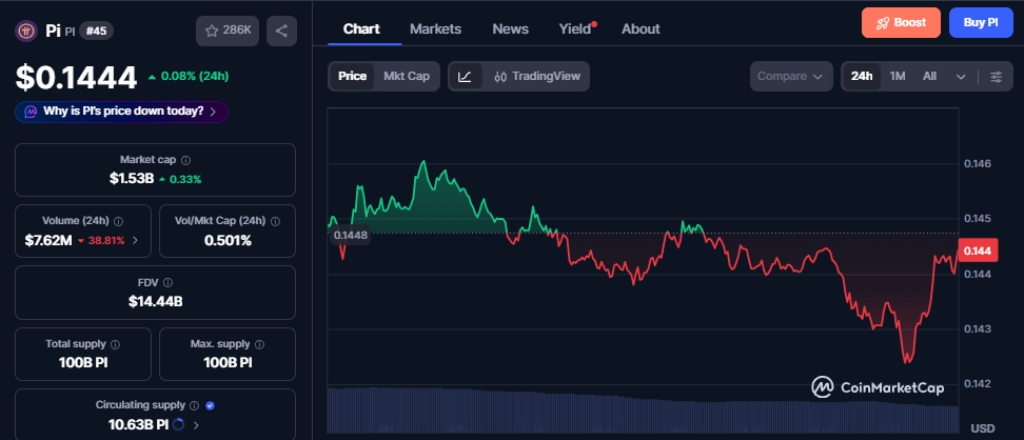
Task: Click the volume bars below the chart
Action: 643,410
